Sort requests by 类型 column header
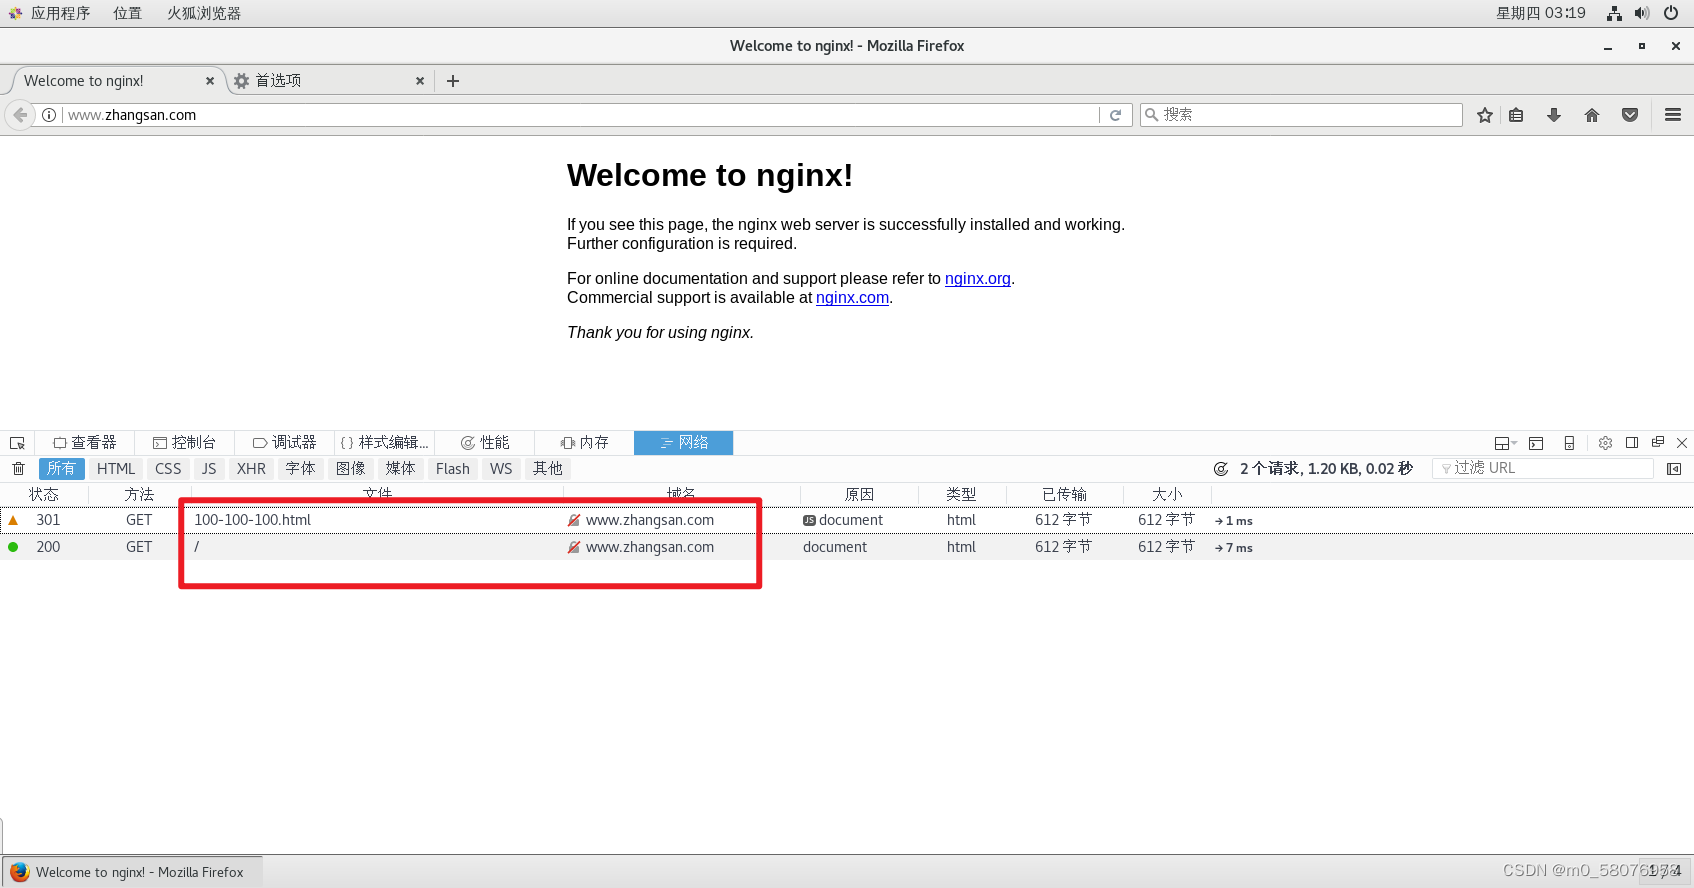Screen dimensions: 1694x888 click(x=961, y=495)
